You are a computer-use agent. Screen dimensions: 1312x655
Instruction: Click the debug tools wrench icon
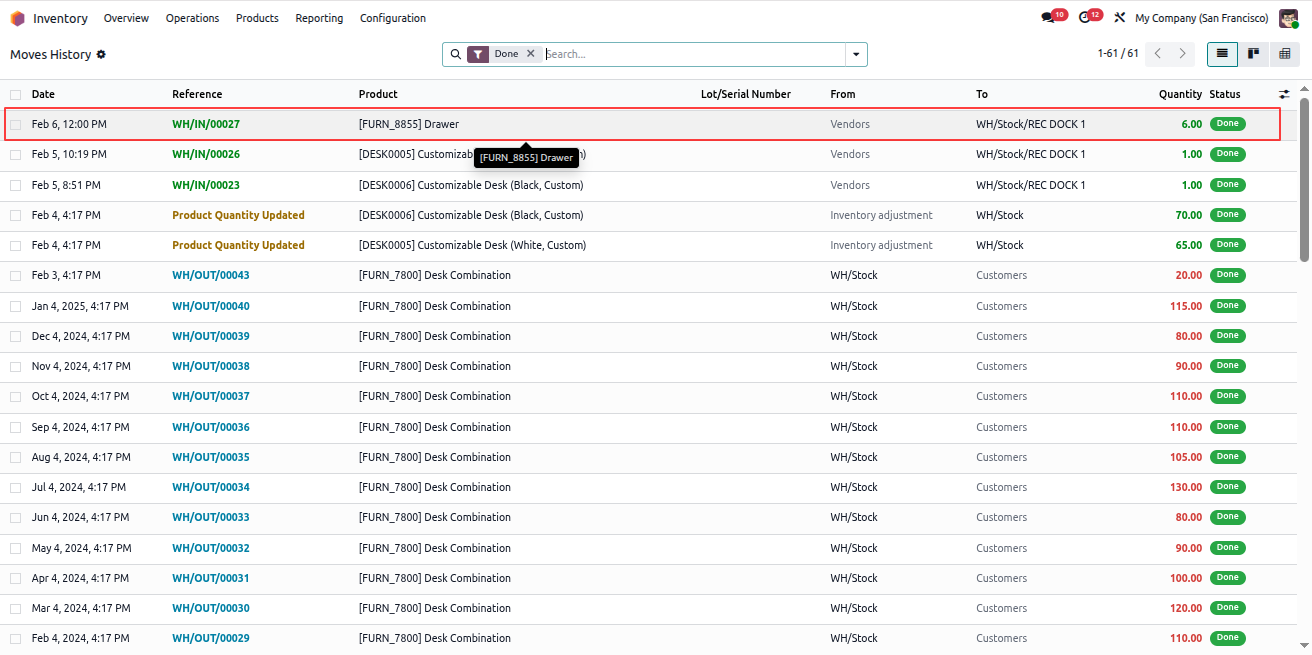coord(1120,18)
